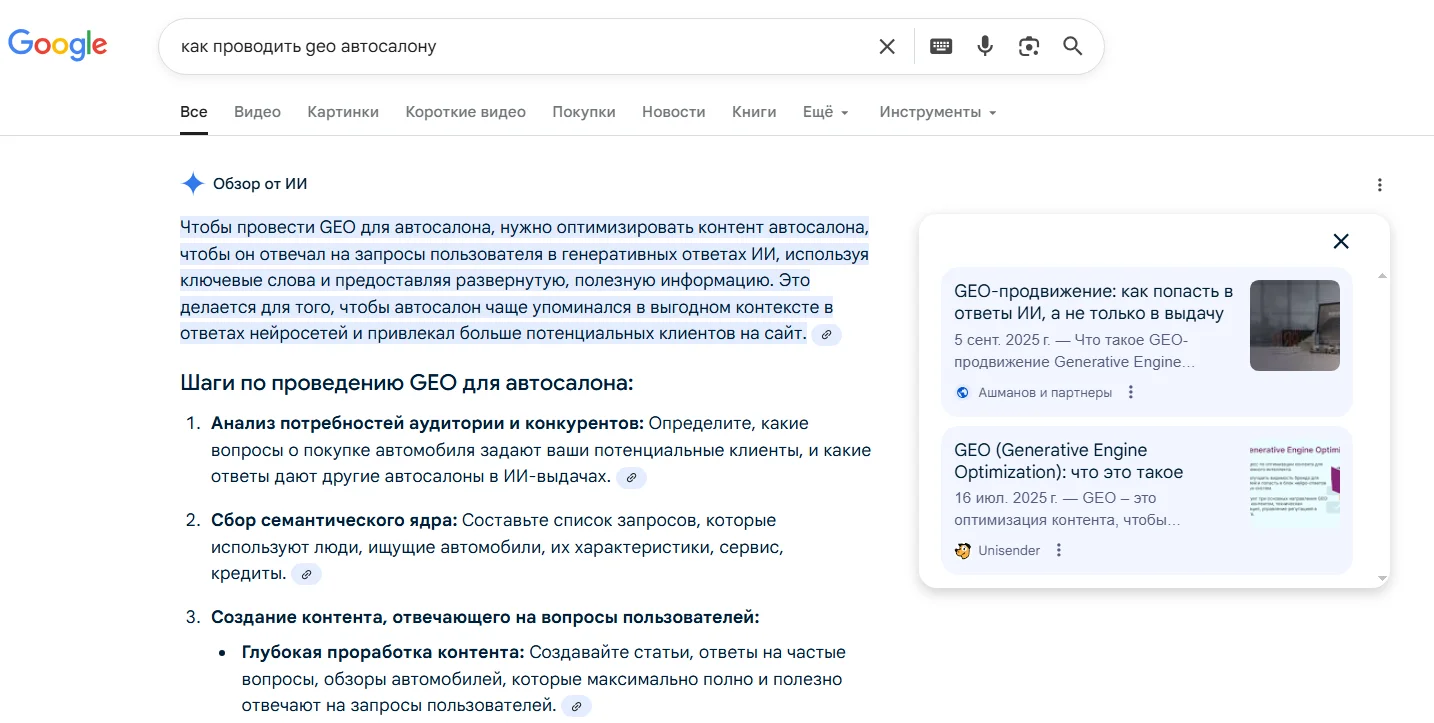1434x723 pixels.
Task: Close the sources panel
Action: tap(1341, 241)
